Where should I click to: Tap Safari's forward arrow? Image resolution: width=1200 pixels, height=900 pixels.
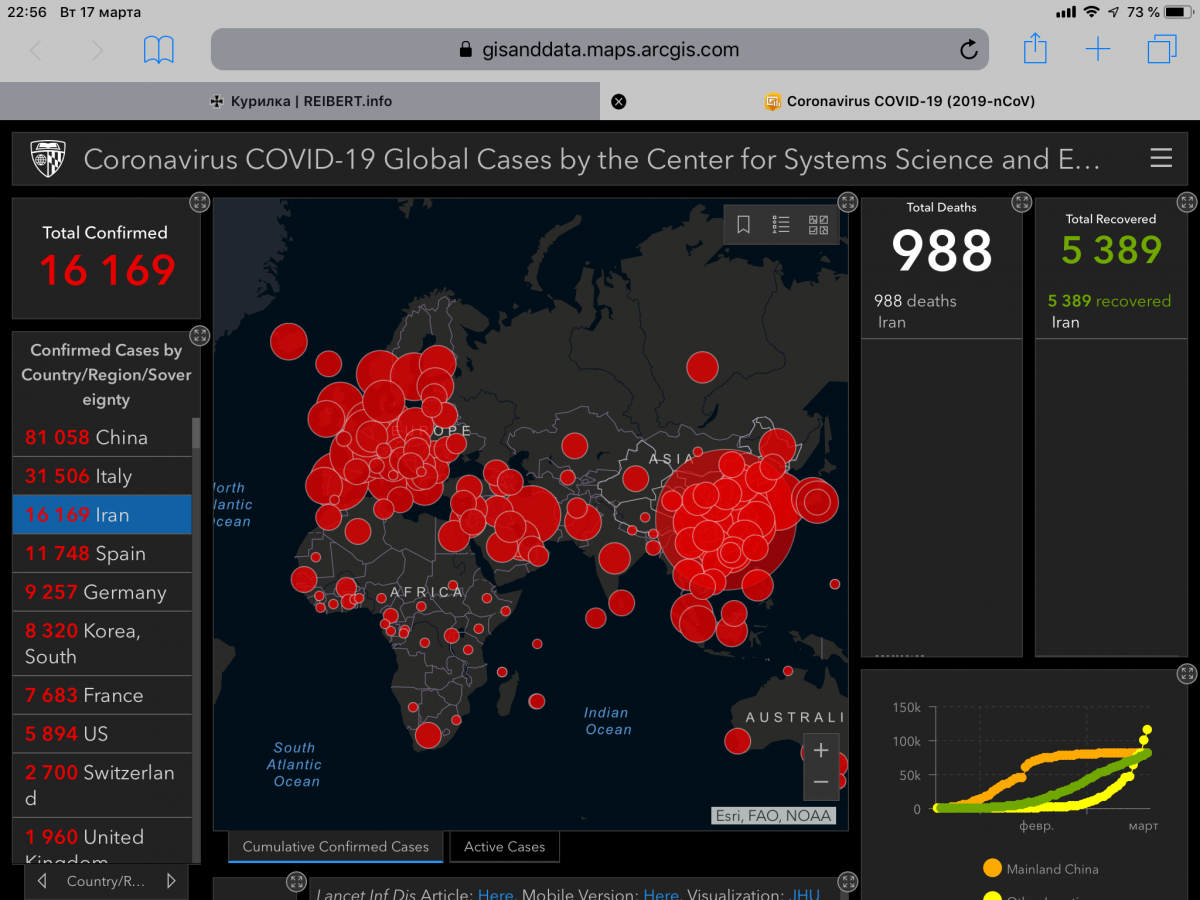point(97,49)
